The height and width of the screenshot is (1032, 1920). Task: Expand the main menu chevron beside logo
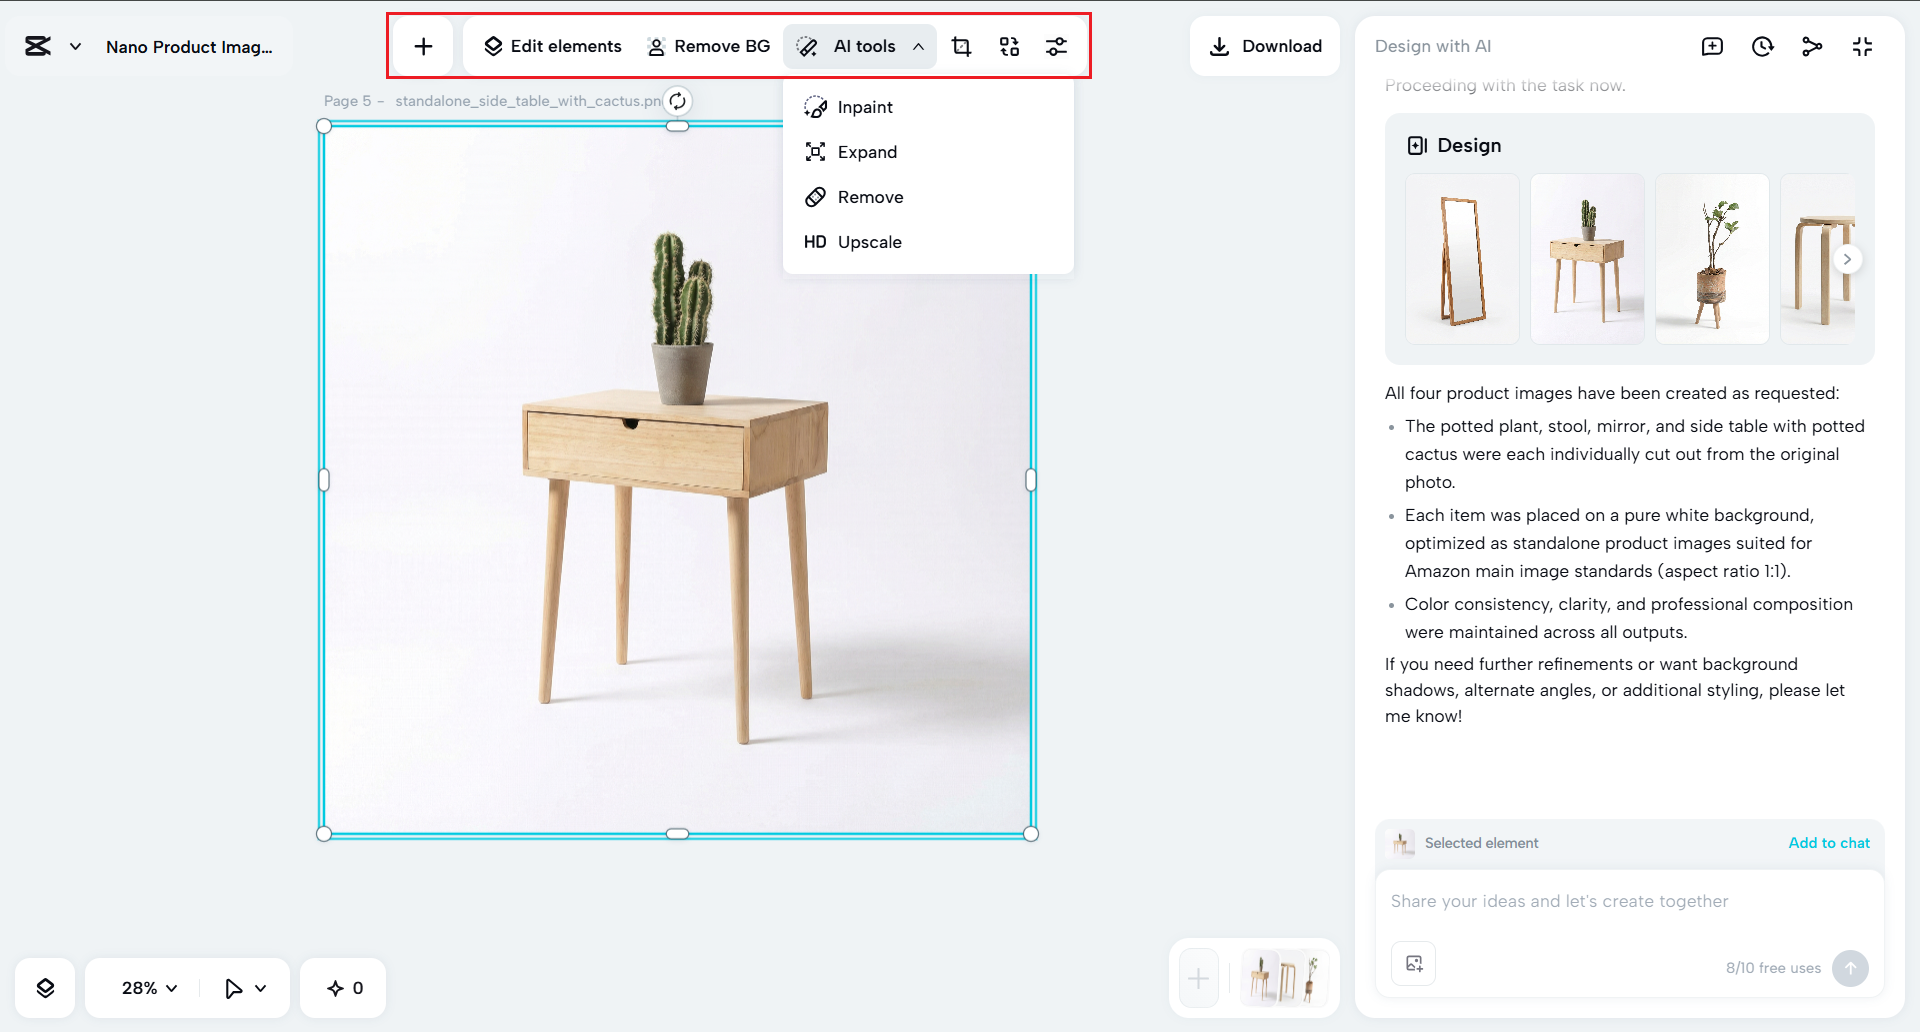click(x=75, y=46)
